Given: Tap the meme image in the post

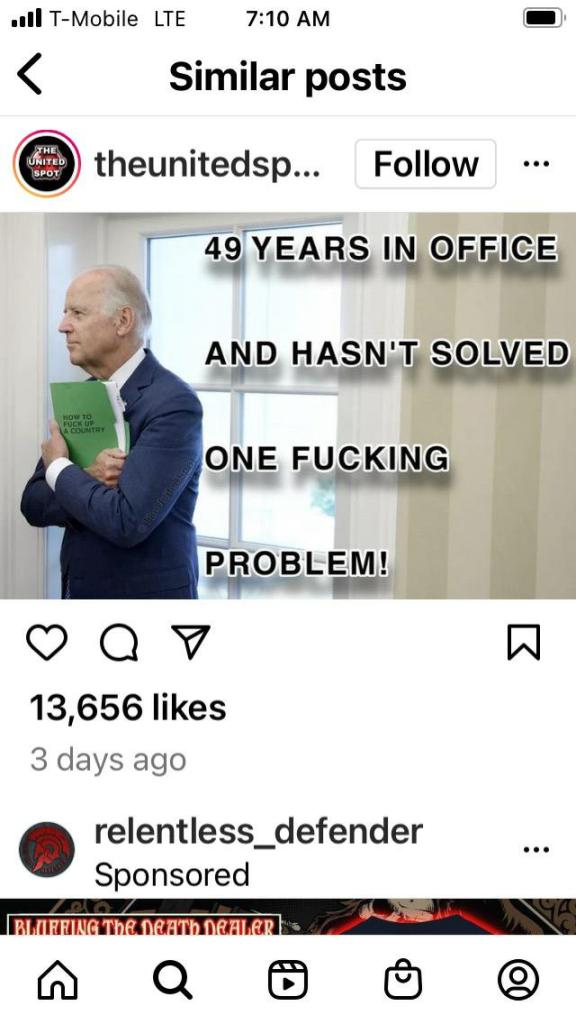Looking at the screenshot, I should (x=288, y=406).
